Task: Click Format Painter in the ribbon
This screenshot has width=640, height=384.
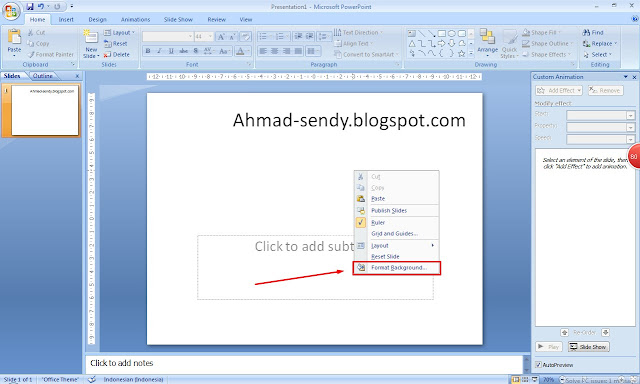Action: pyautogui.click(x=51, y=54)
